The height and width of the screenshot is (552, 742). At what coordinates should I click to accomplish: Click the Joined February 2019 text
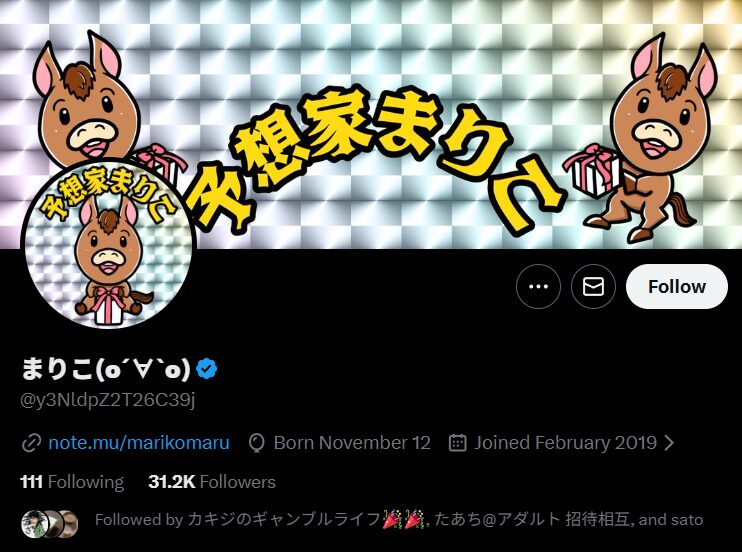[x=565, y=443]
